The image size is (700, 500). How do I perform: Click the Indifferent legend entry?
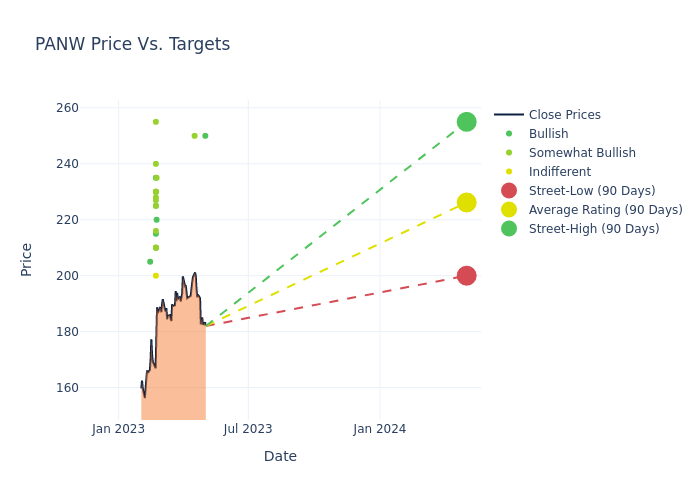(559, 172)
